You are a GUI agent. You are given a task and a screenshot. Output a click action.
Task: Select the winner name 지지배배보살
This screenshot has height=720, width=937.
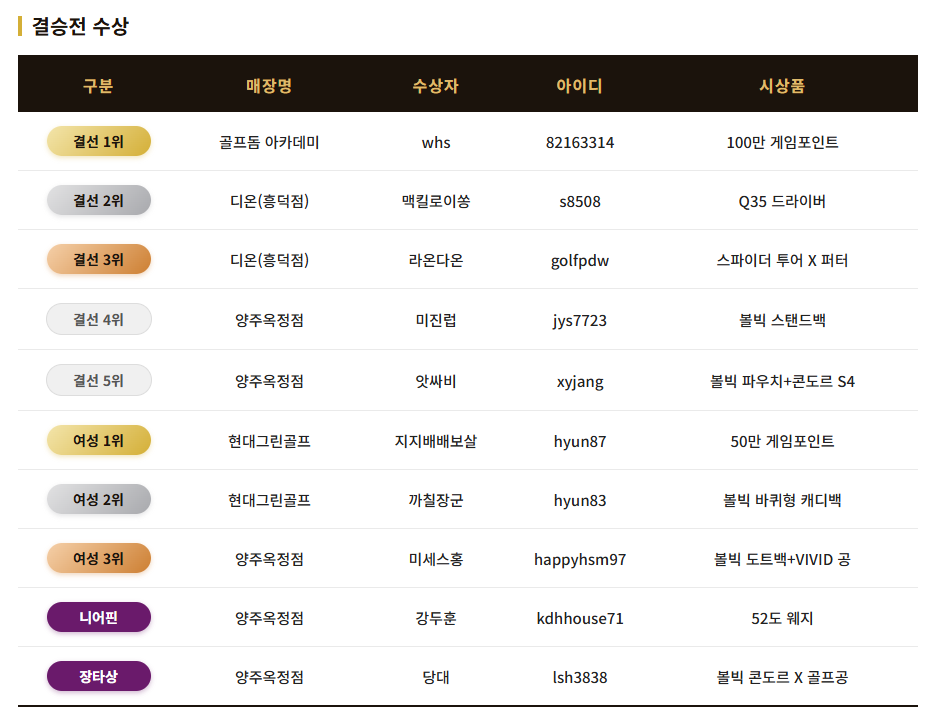pyautogui.click(x=436, y=441)
